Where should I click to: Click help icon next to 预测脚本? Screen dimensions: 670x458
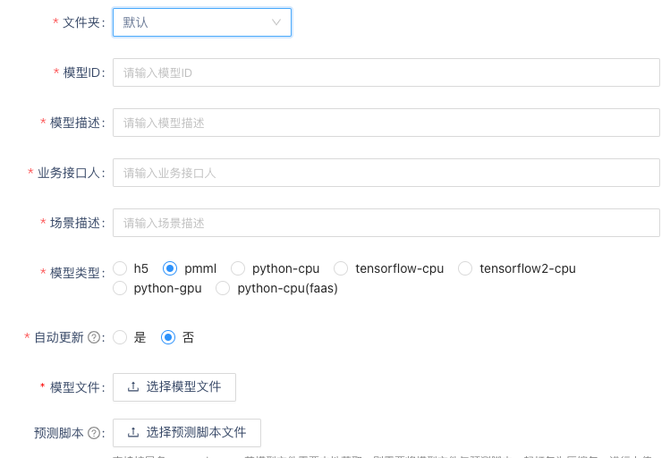pyautogui.click(x=95, y=433)
